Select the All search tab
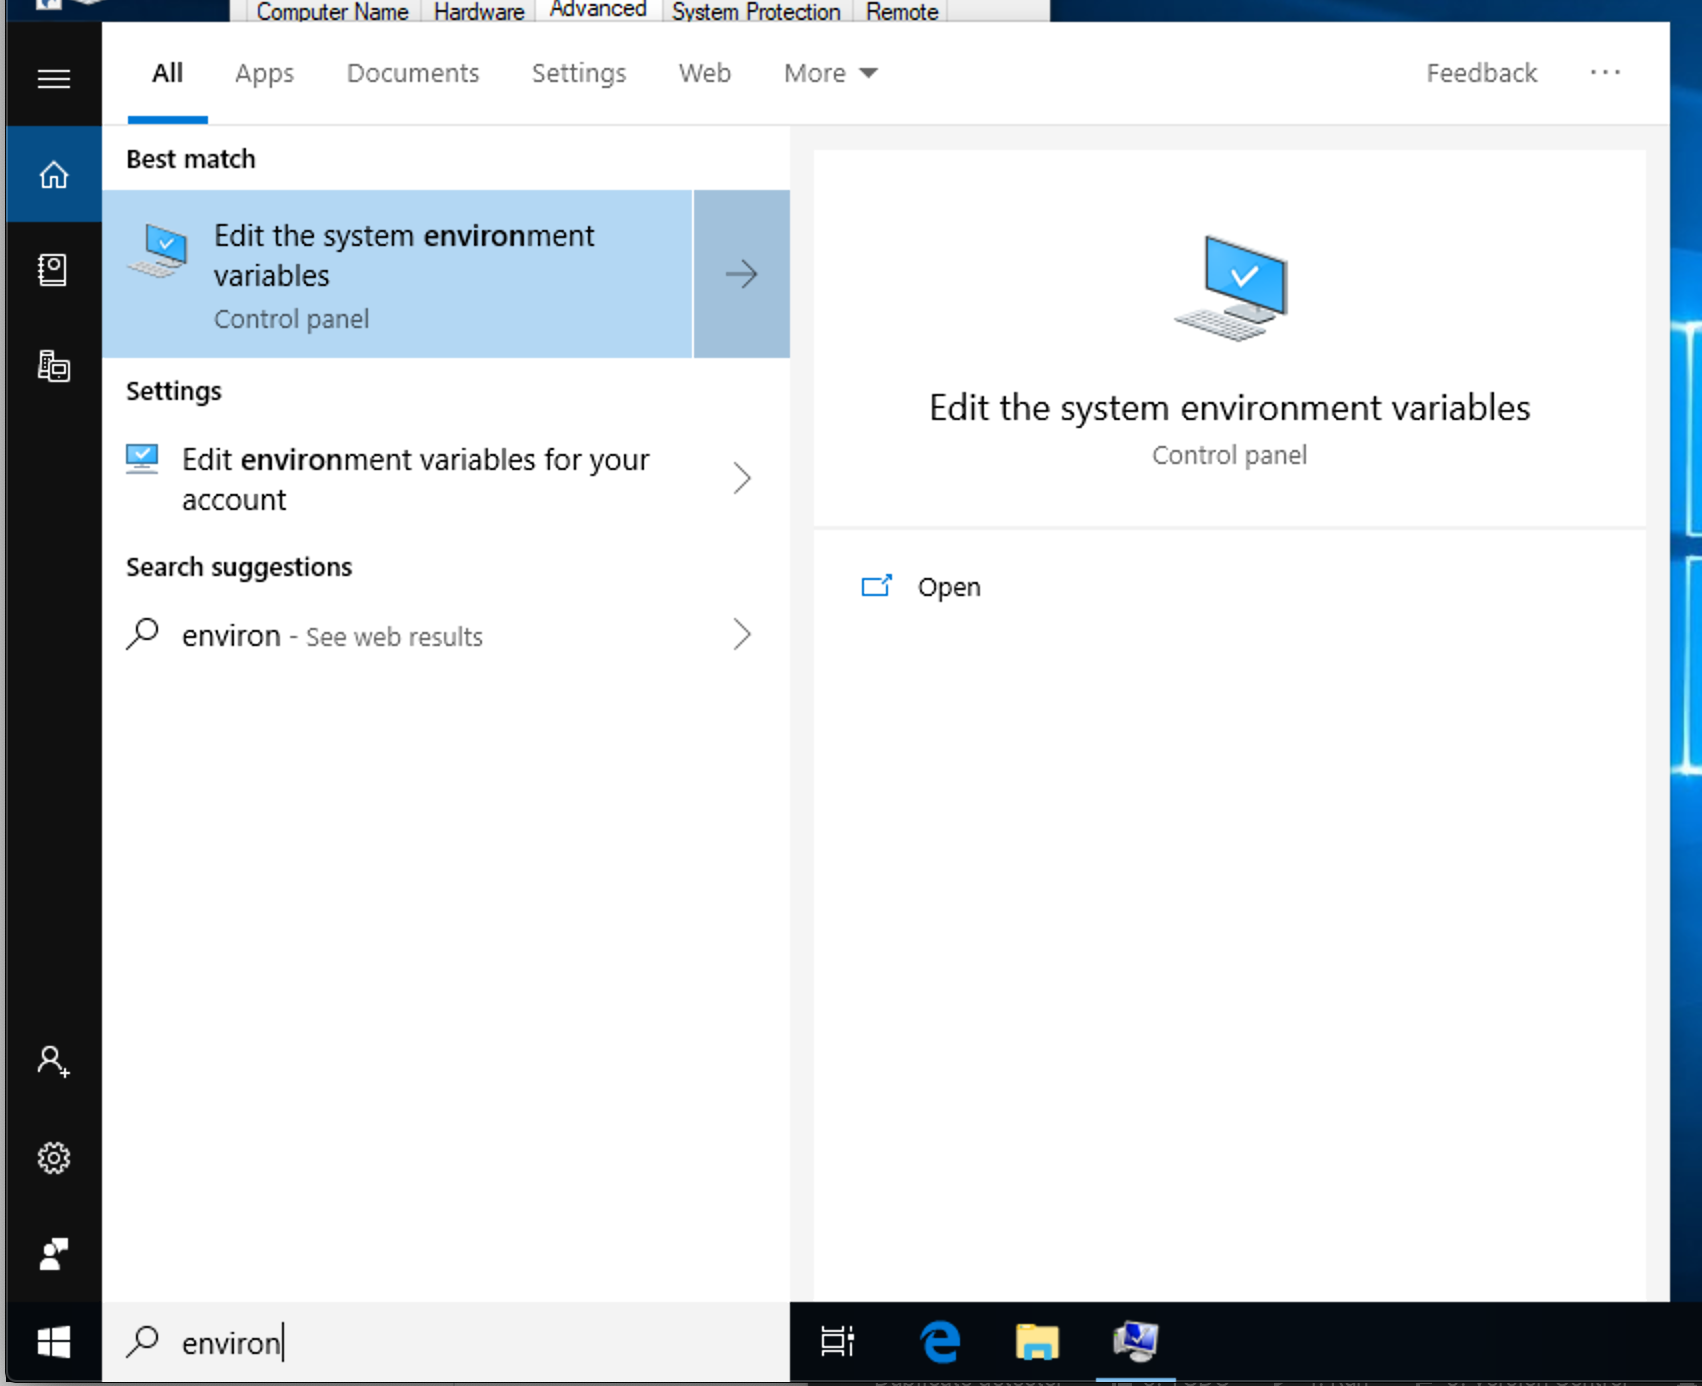 pos(167,73)
